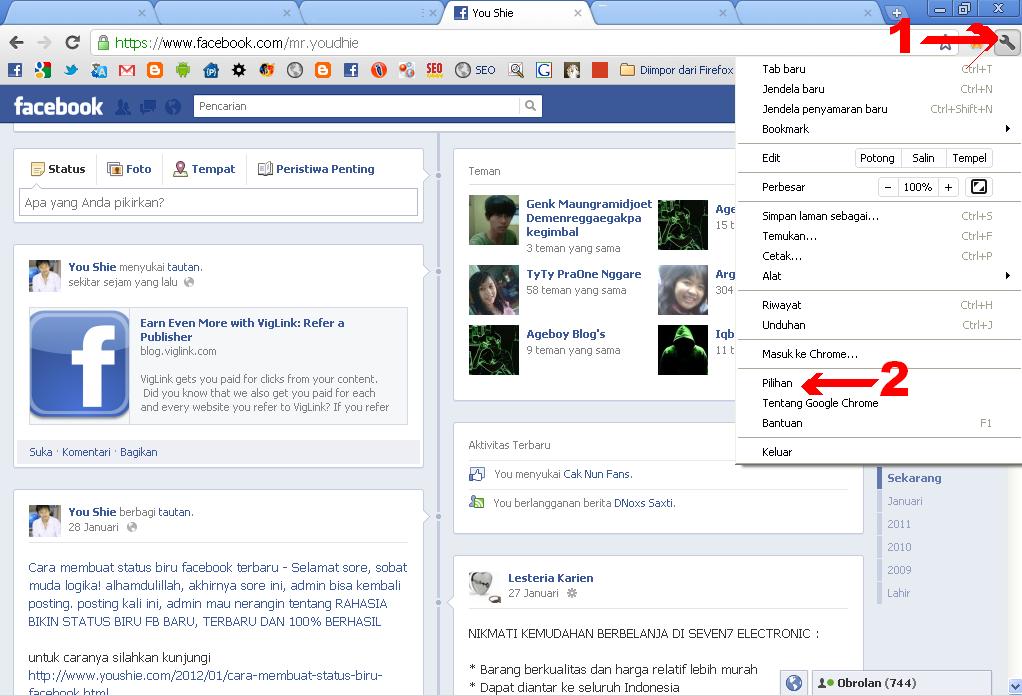Viewport: 1022px width, 696px height.
Task: Choose Tab baru from the menu
Action: click(879, 69)
